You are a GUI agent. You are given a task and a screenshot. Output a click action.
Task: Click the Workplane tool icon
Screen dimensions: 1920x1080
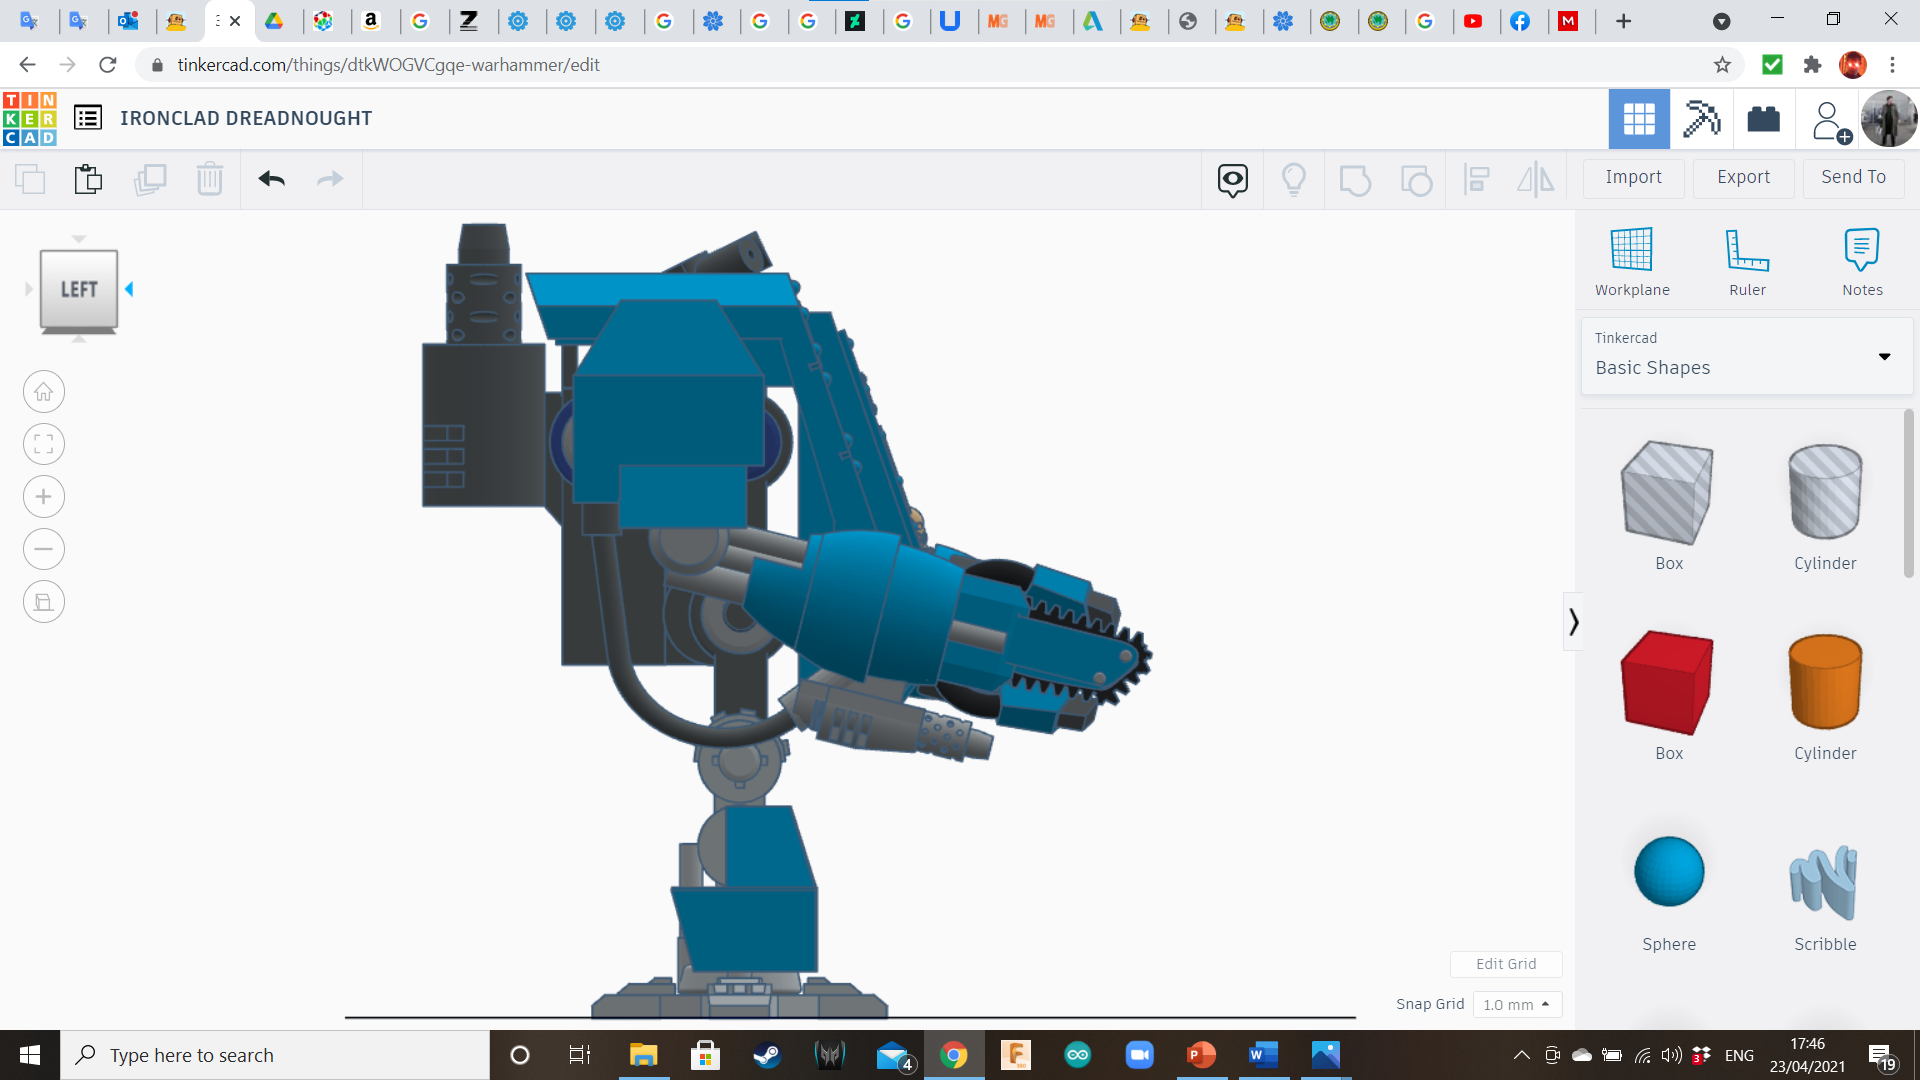pos(1631,250)
